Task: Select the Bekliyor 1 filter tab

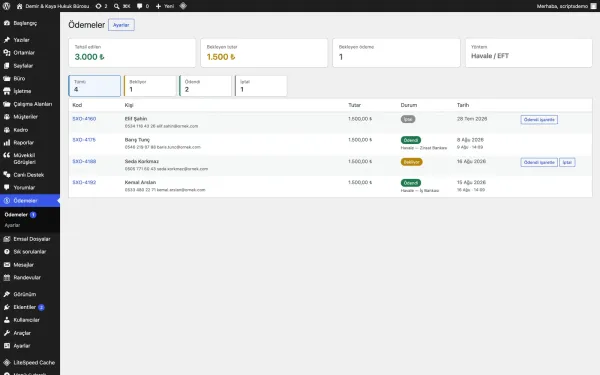Action: tap(150, 86)
